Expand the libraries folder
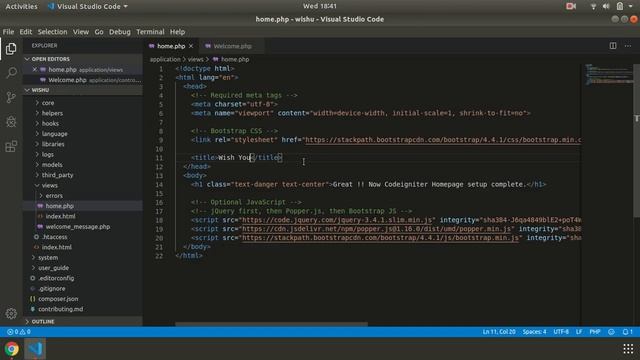 tap(53, 144)
